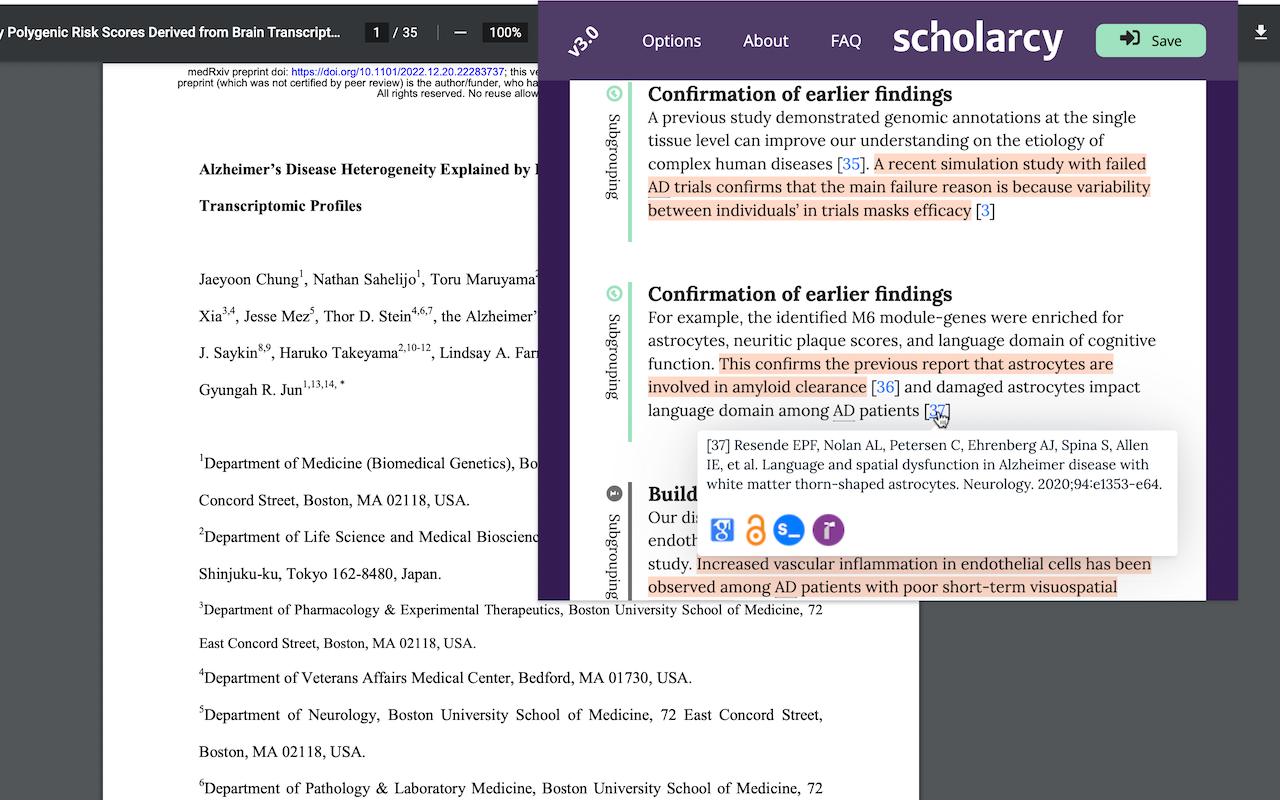Click the scholarcy logo
Screen dimensions: 1280x800
977,40
